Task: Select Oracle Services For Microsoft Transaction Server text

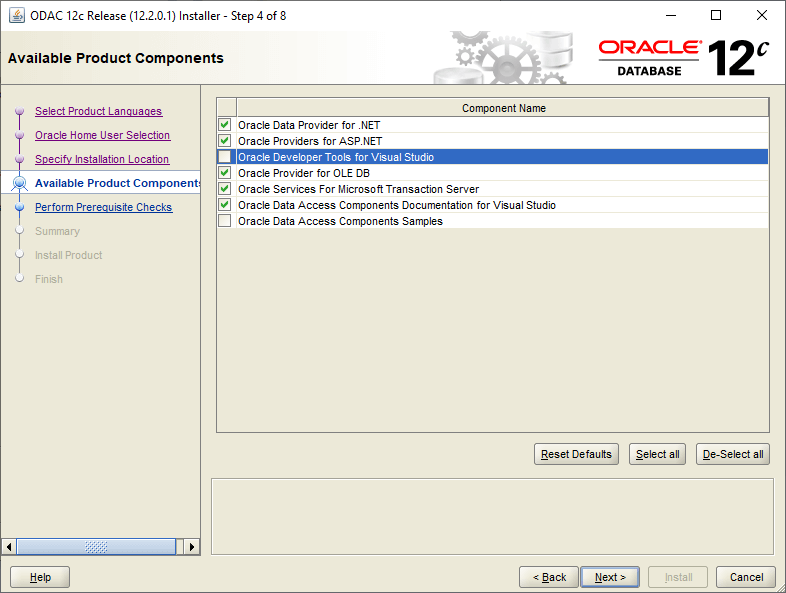Action: click(358, 189)
